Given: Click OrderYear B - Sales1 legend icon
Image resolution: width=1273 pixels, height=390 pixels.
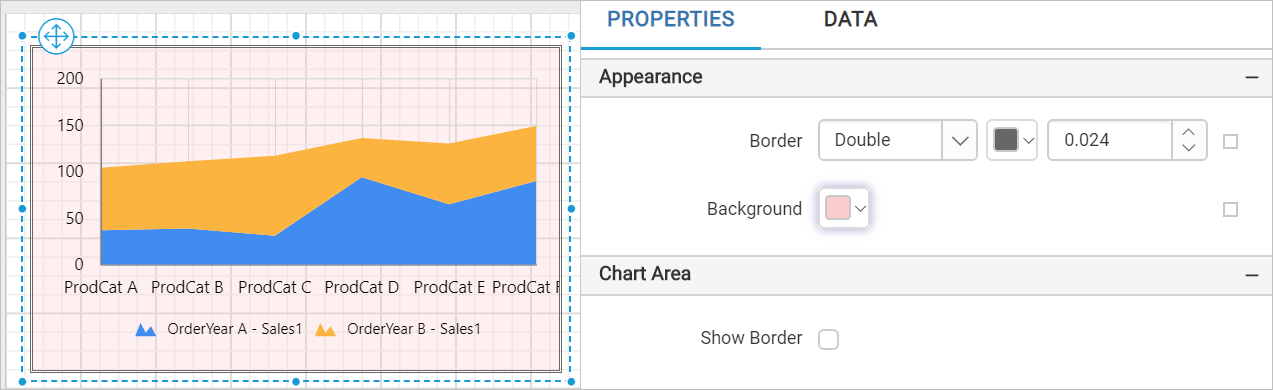Looking at the screenshot, I should tap(325, 329).
